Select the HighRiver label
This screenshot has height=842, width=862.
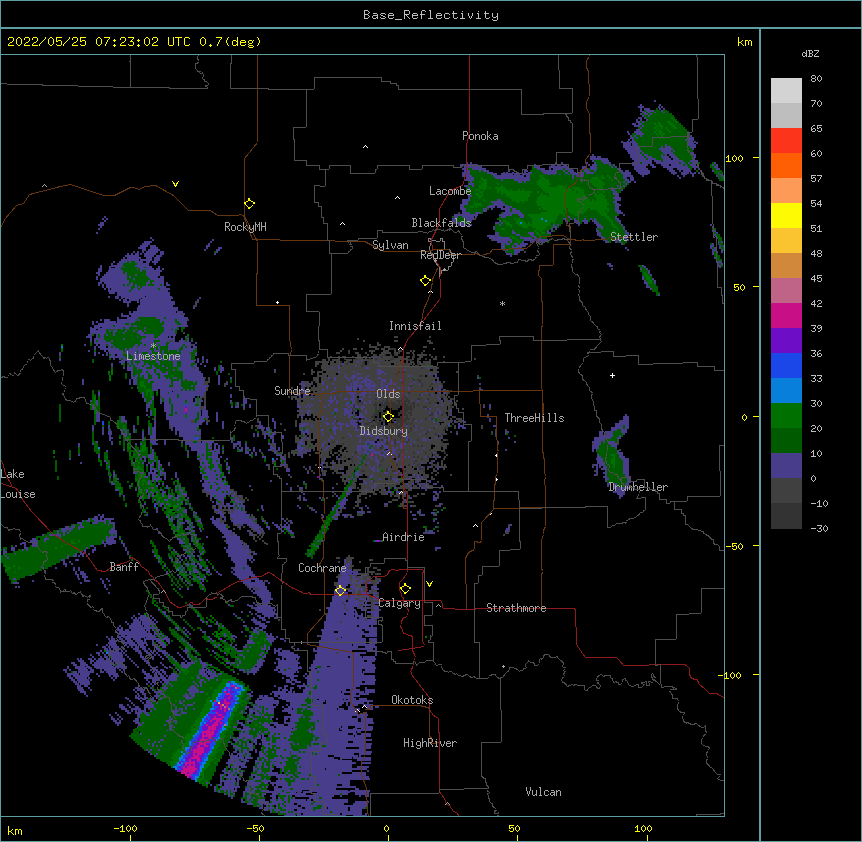coord(430,743)
